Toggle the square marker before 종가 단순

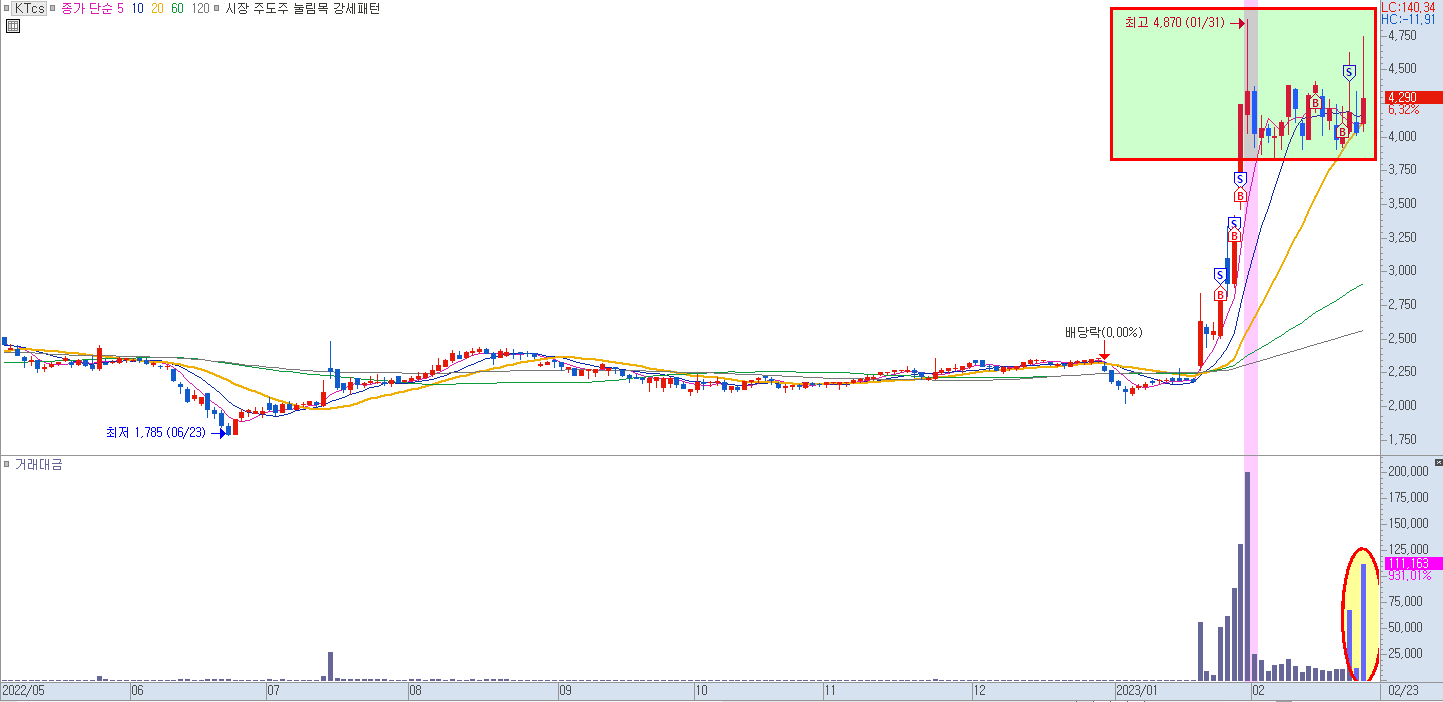[x=54, y=8]
